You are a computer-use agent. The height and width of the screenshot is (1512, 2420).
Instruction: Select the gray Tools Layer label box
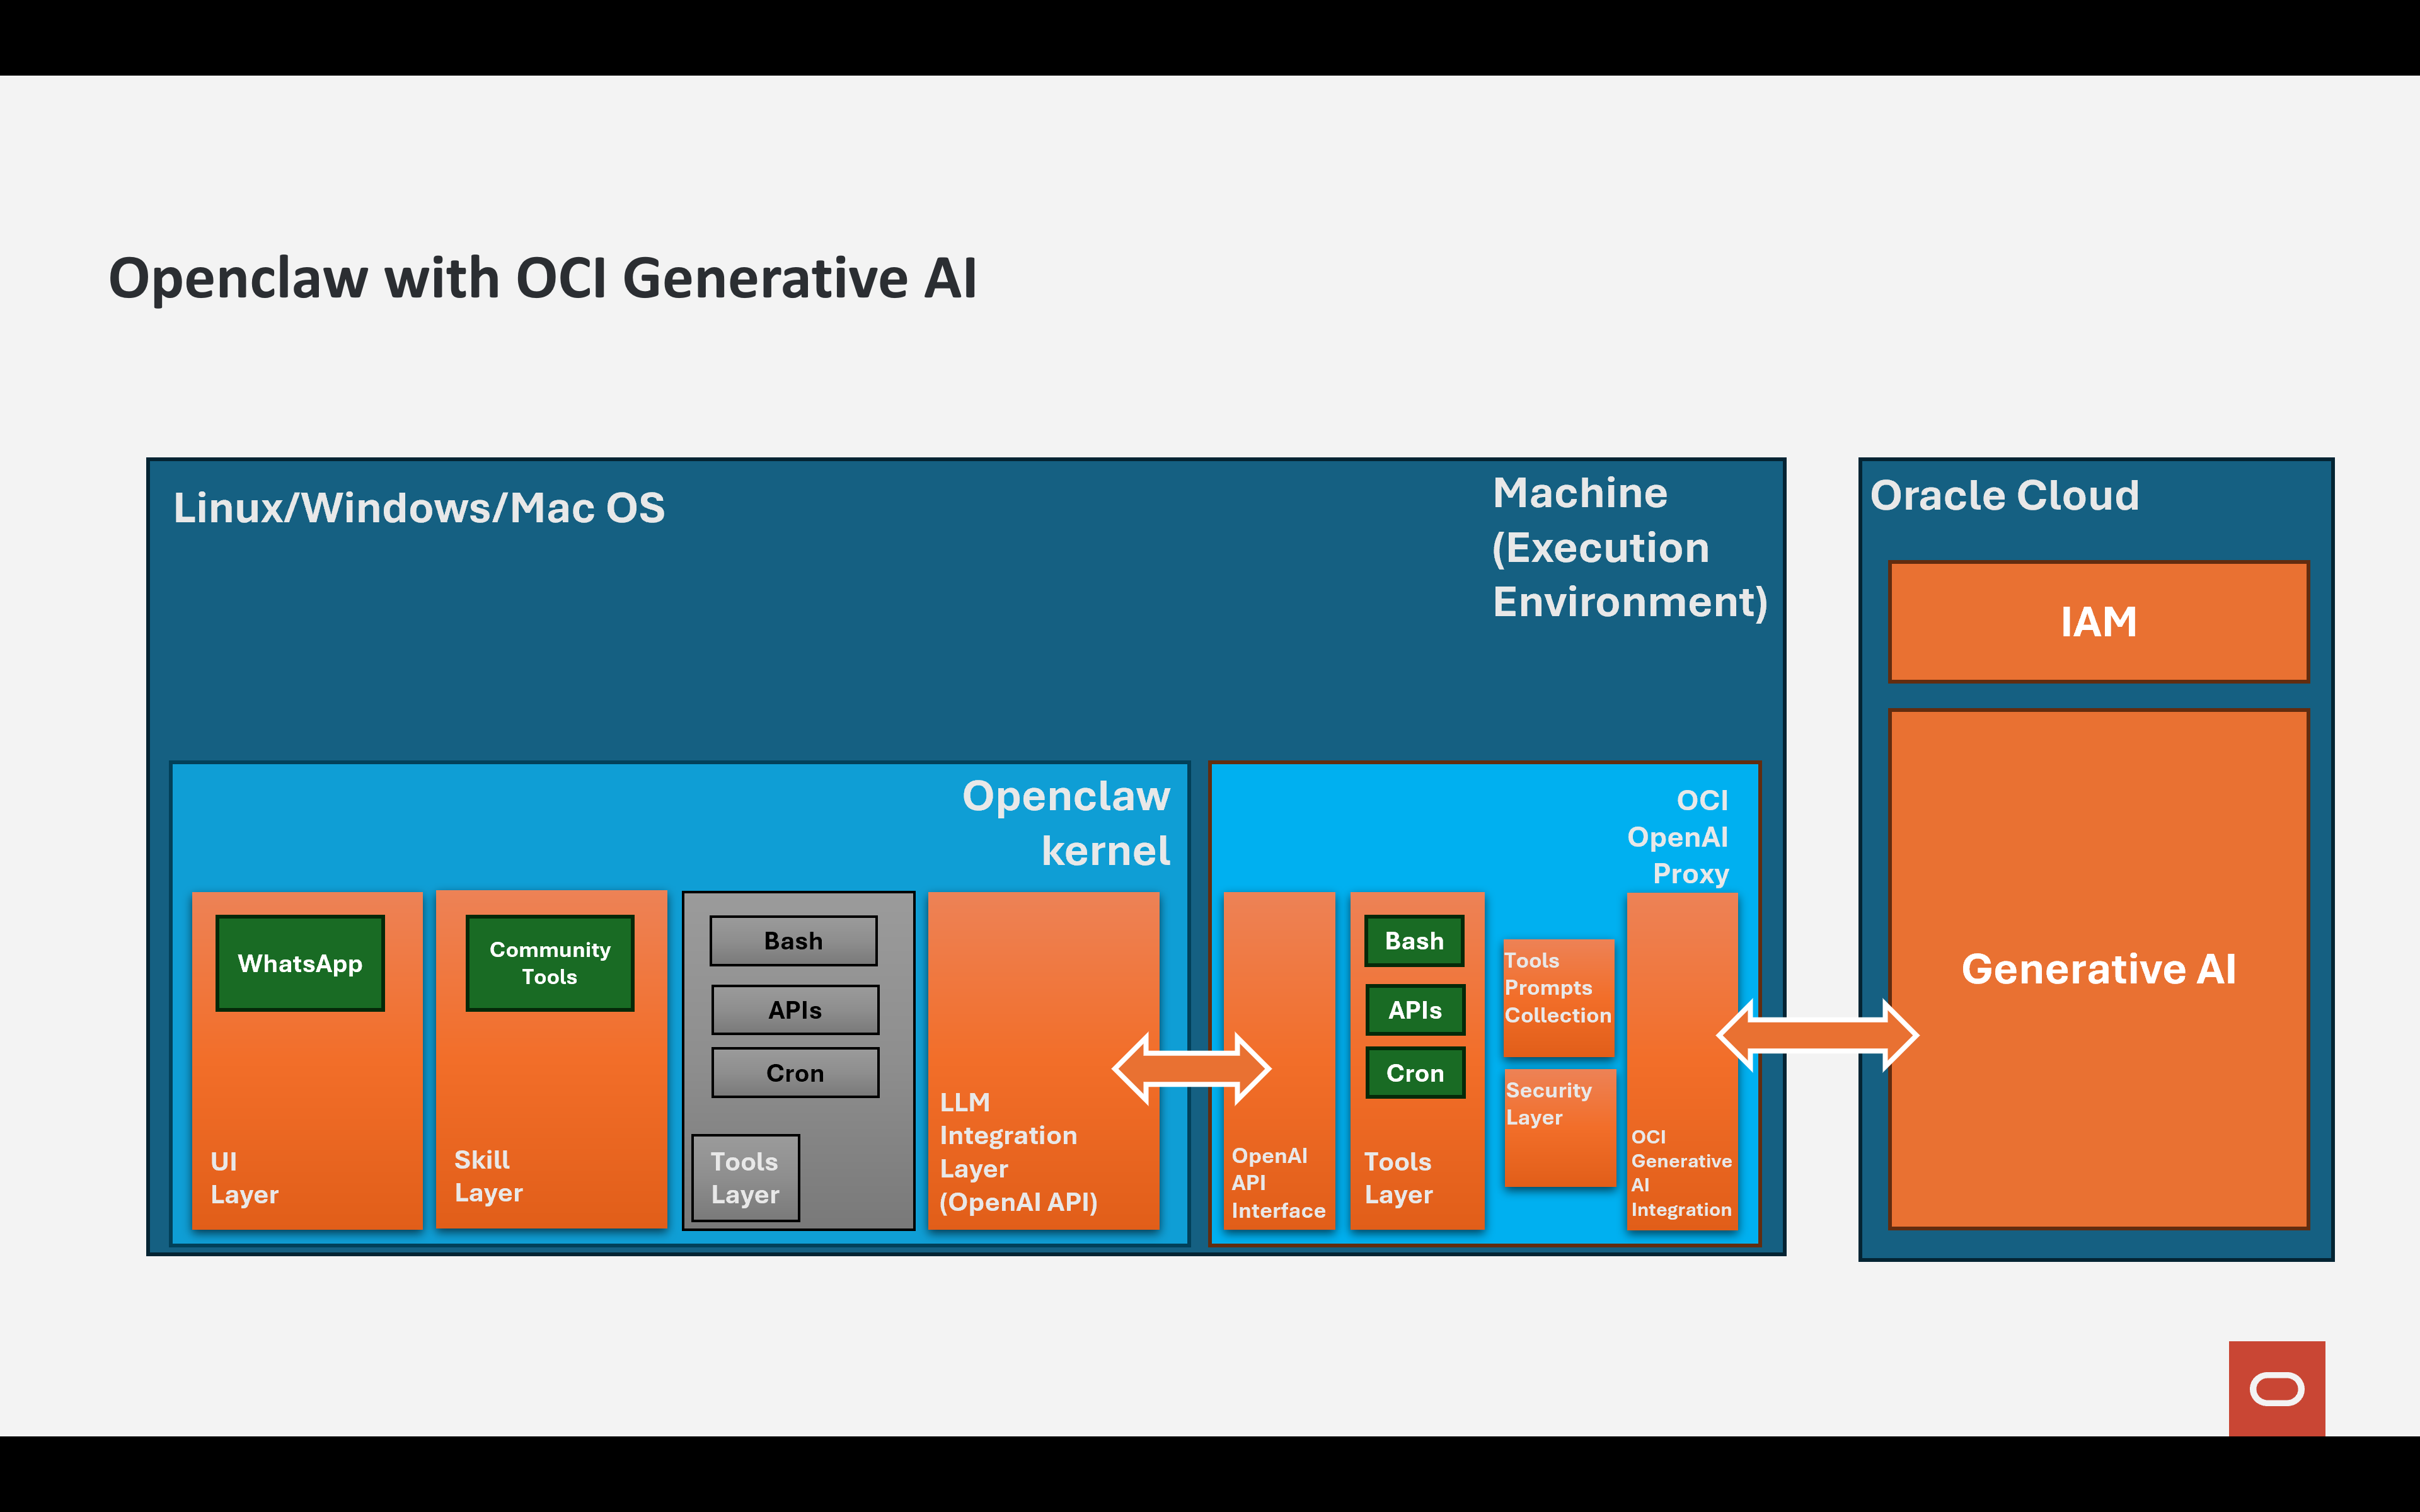[x=745, y=1177]
